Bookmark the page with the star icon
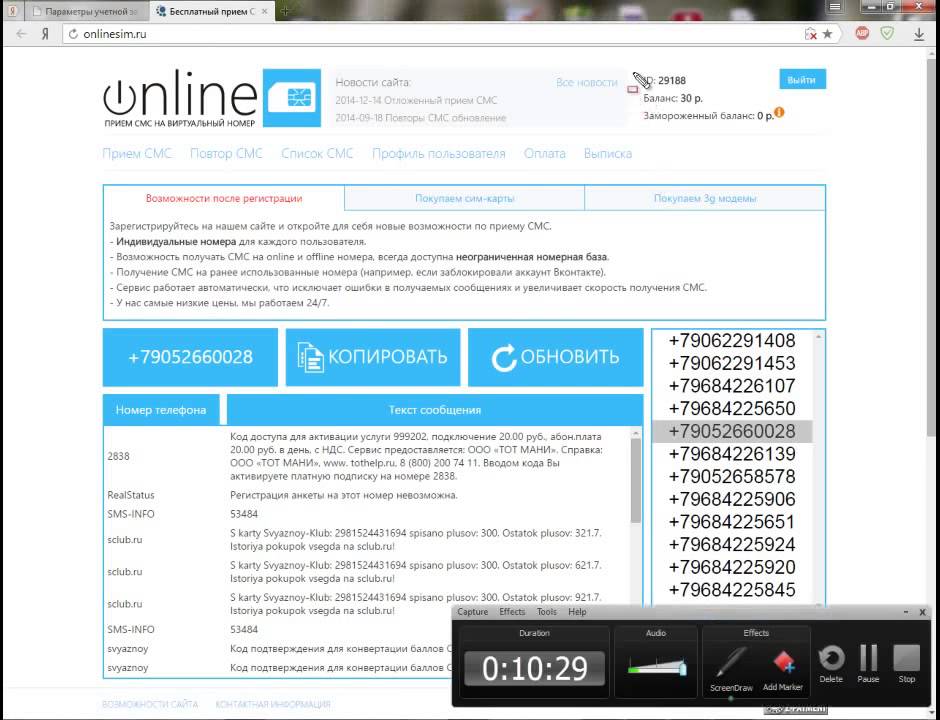 coord(827,34)
